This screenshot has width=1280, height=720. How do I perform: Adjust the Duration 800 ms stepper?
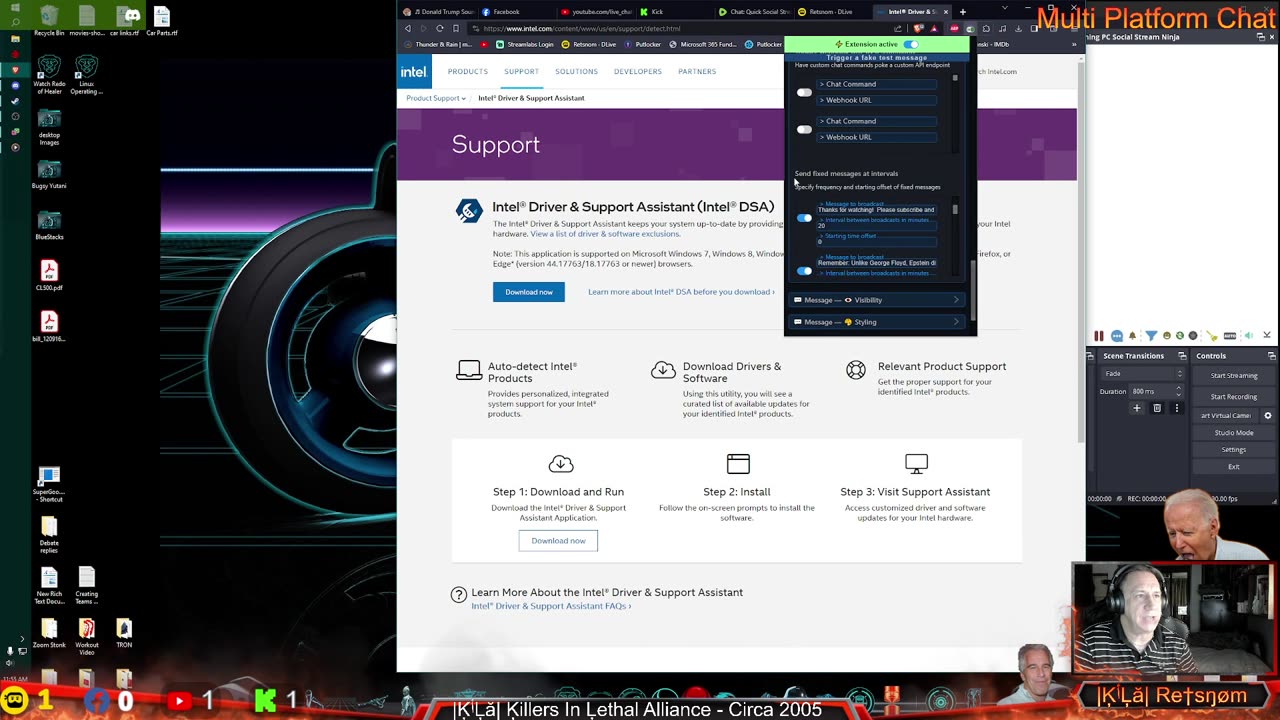coord(1180,391)
